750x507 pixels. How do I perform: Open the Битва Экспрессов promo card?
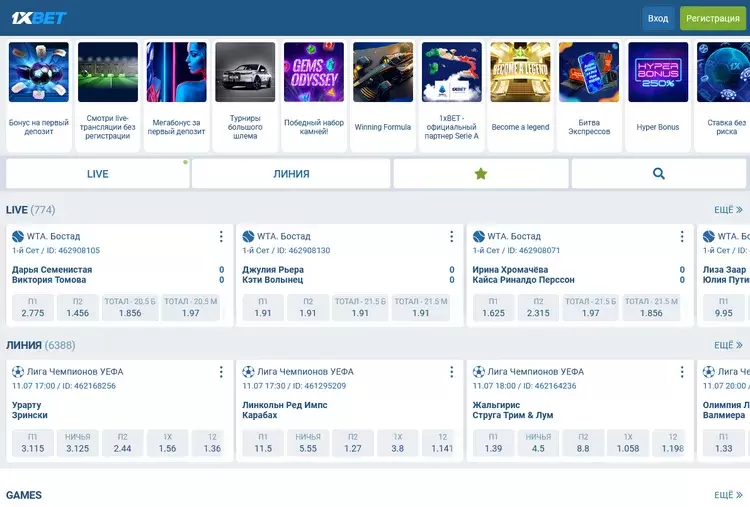[x=589, y=96]
